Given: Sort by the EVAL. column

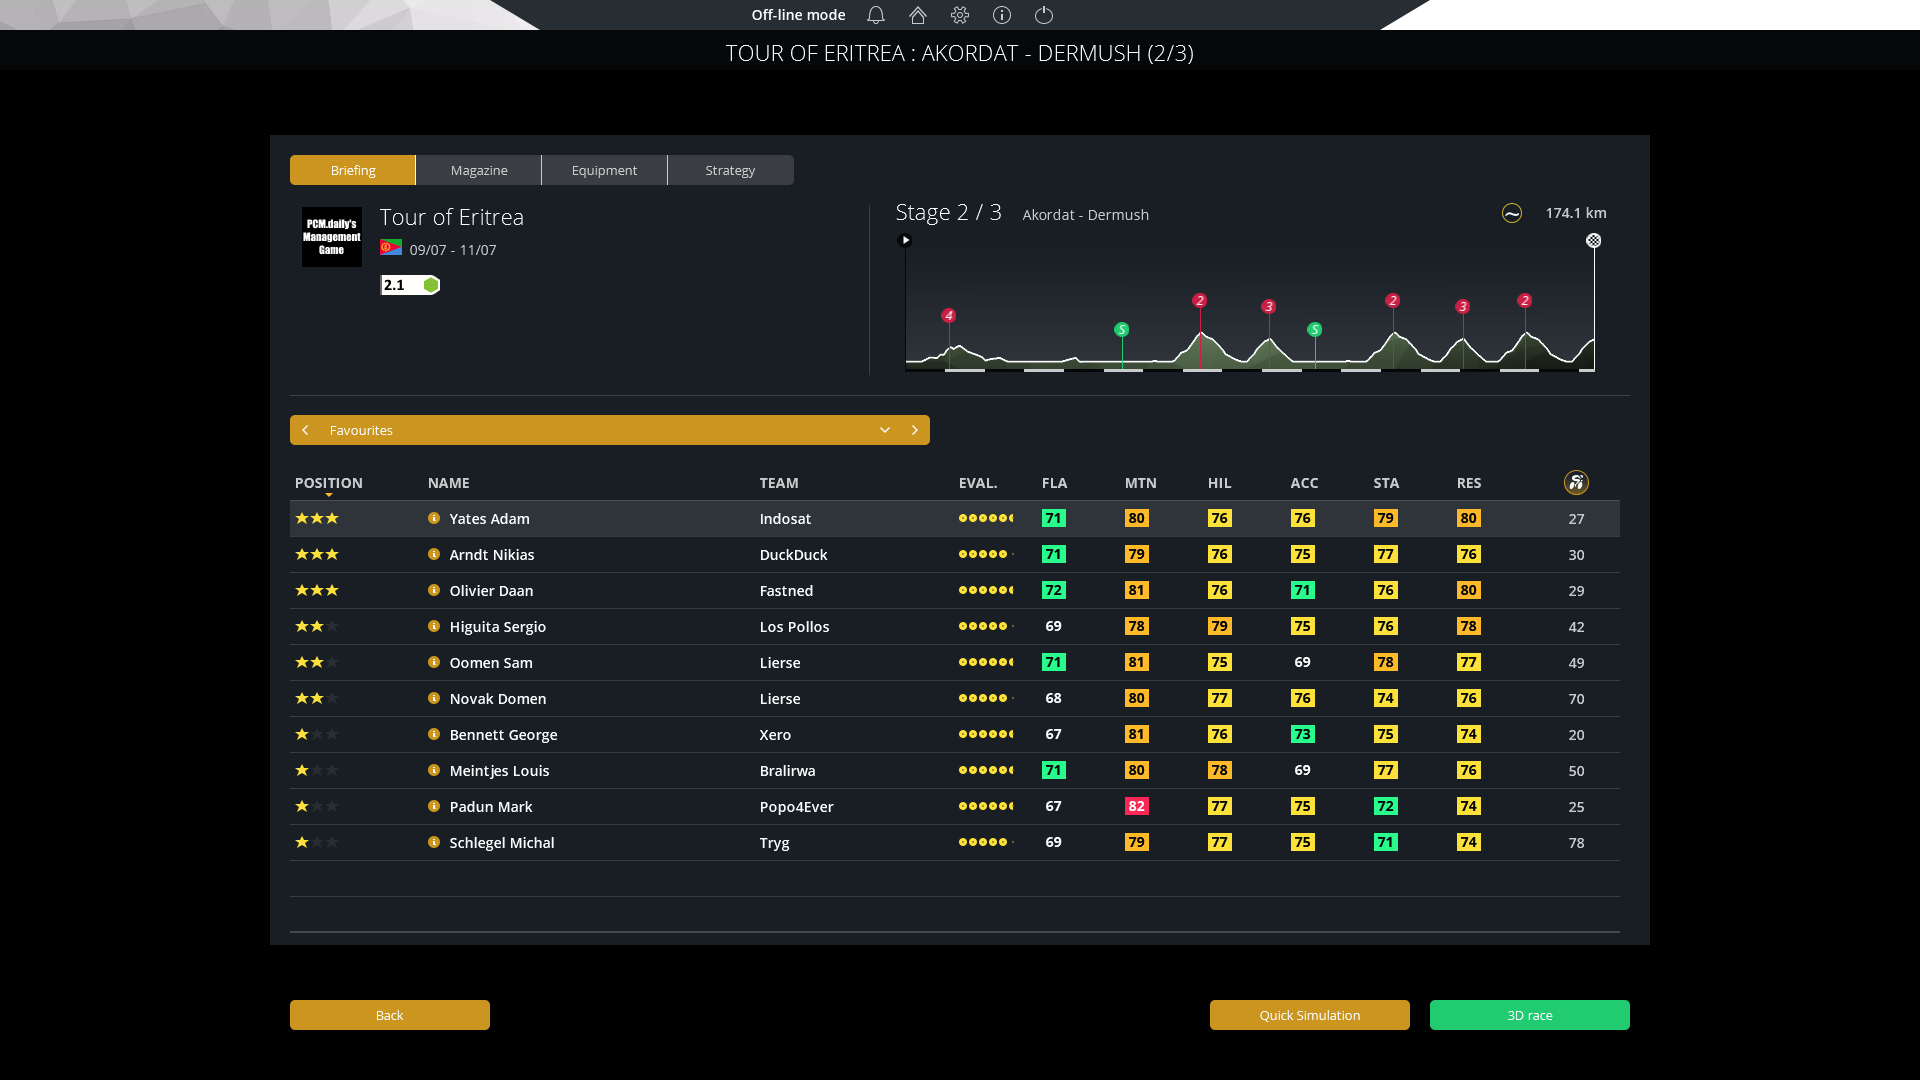Looking at the screenshot, I should point(978,483).
